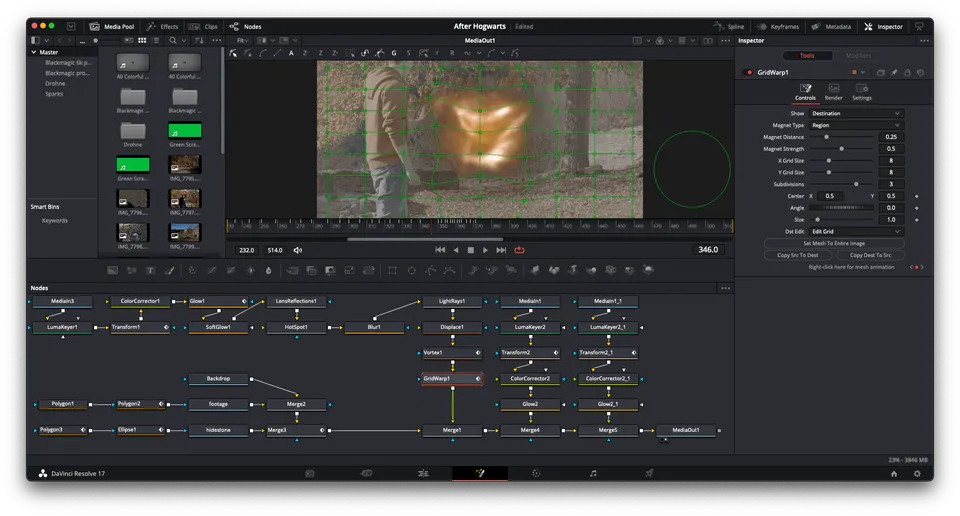This screenshot has height=516, width=960.
Task: Click the Center X value field
Action: [x=830, y=196]
